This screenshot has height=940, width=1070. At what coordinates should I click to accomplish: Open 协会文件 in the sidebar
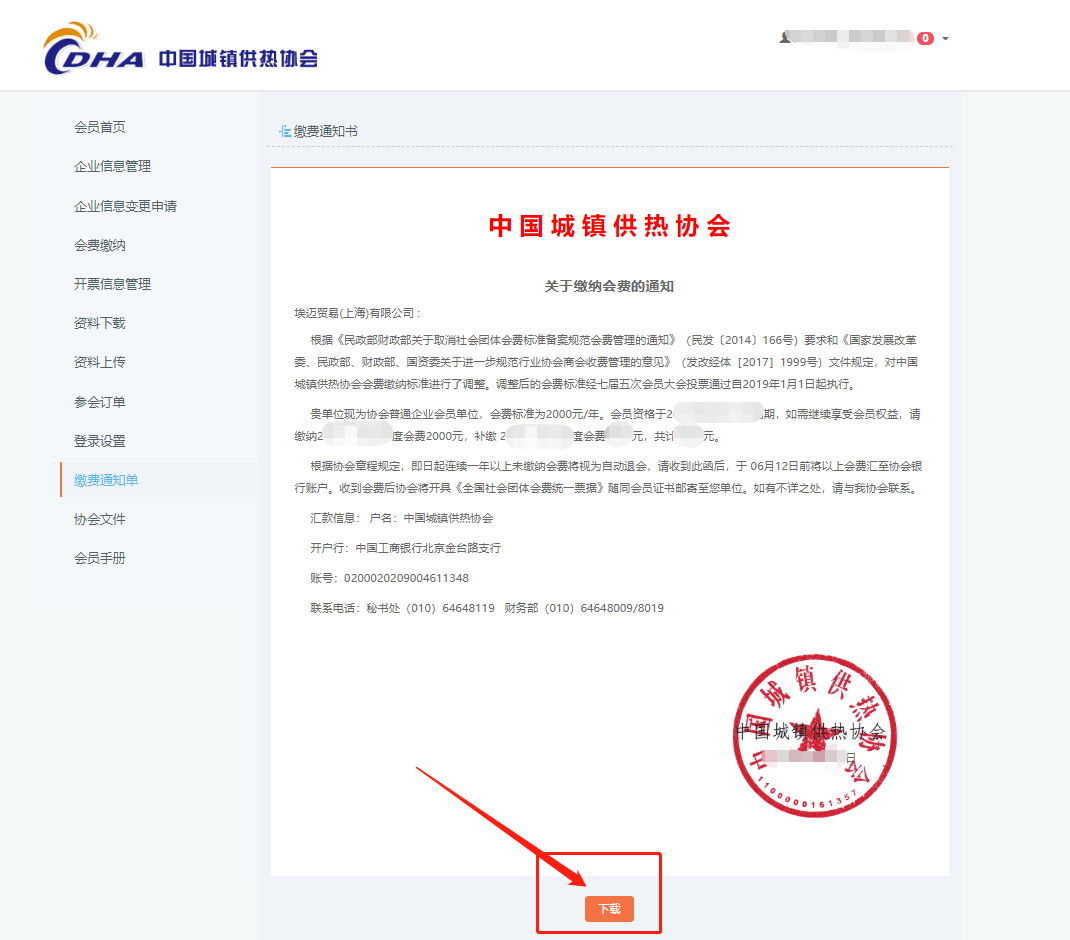point(100,519)
